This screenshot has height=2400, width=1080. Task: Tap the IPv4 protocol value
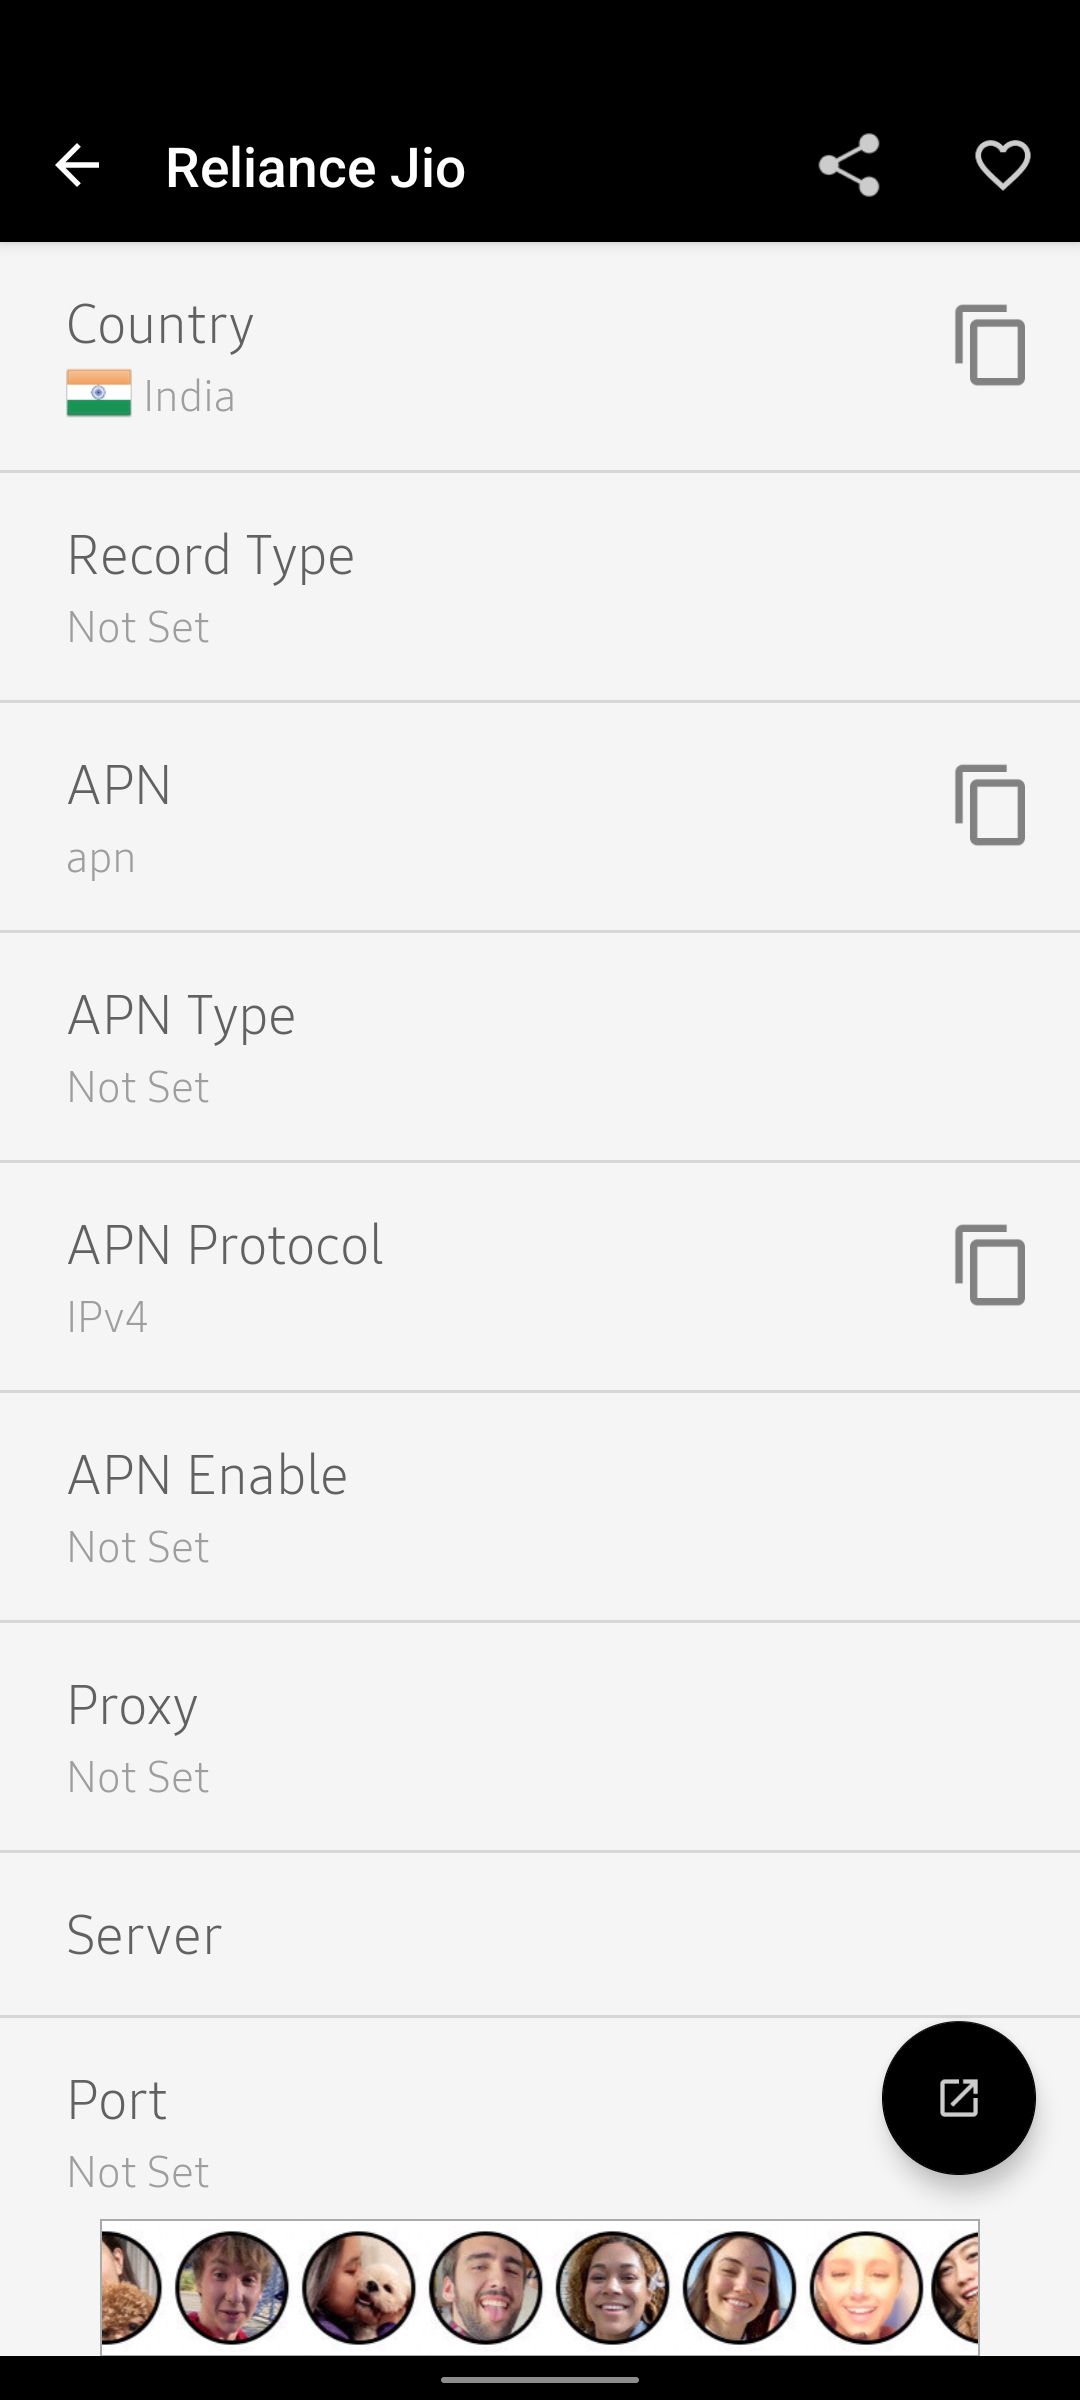pos(108,1317)
